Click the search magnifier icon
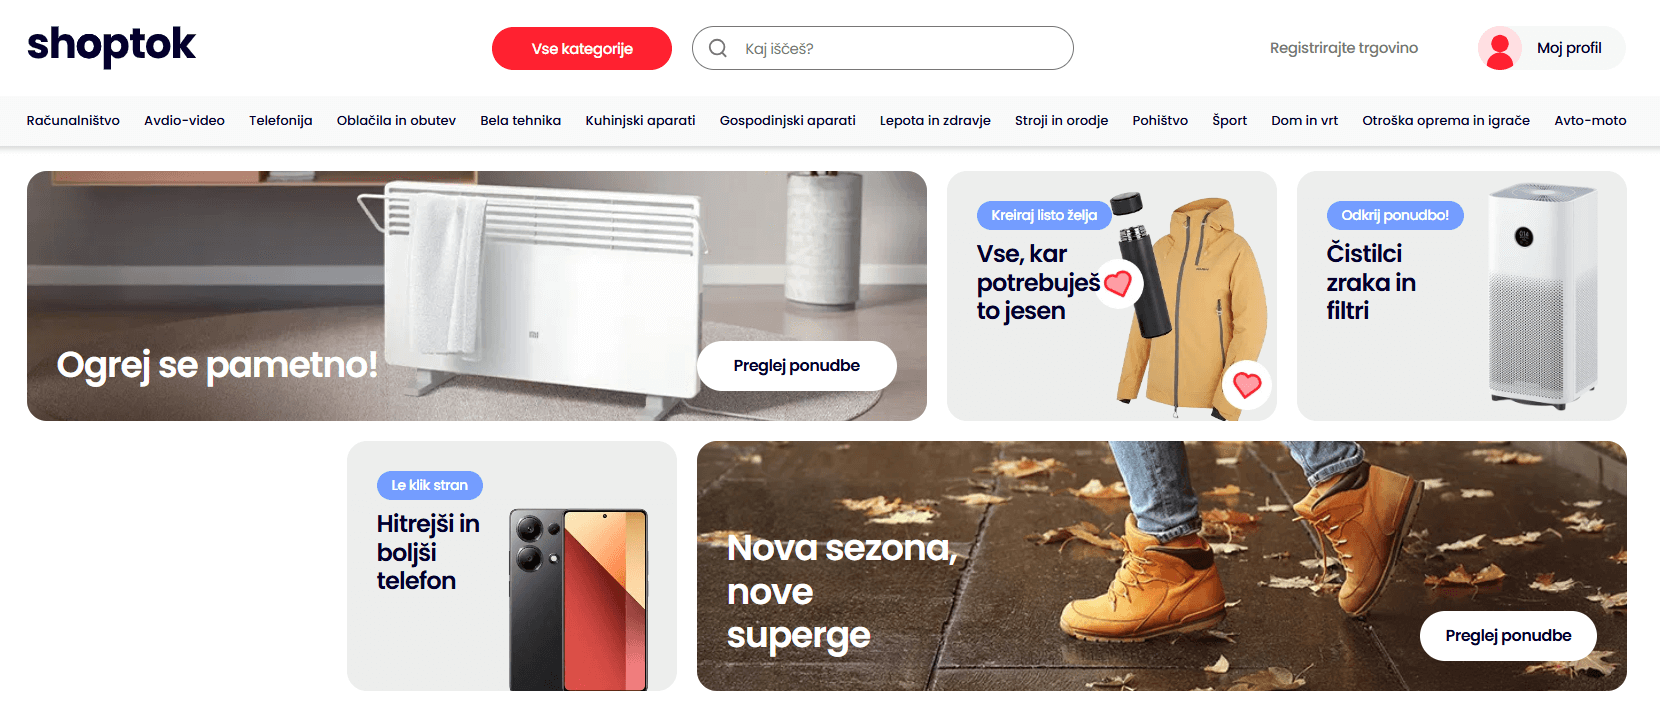This screenshot has height=710, width=1660. (718, 48)
